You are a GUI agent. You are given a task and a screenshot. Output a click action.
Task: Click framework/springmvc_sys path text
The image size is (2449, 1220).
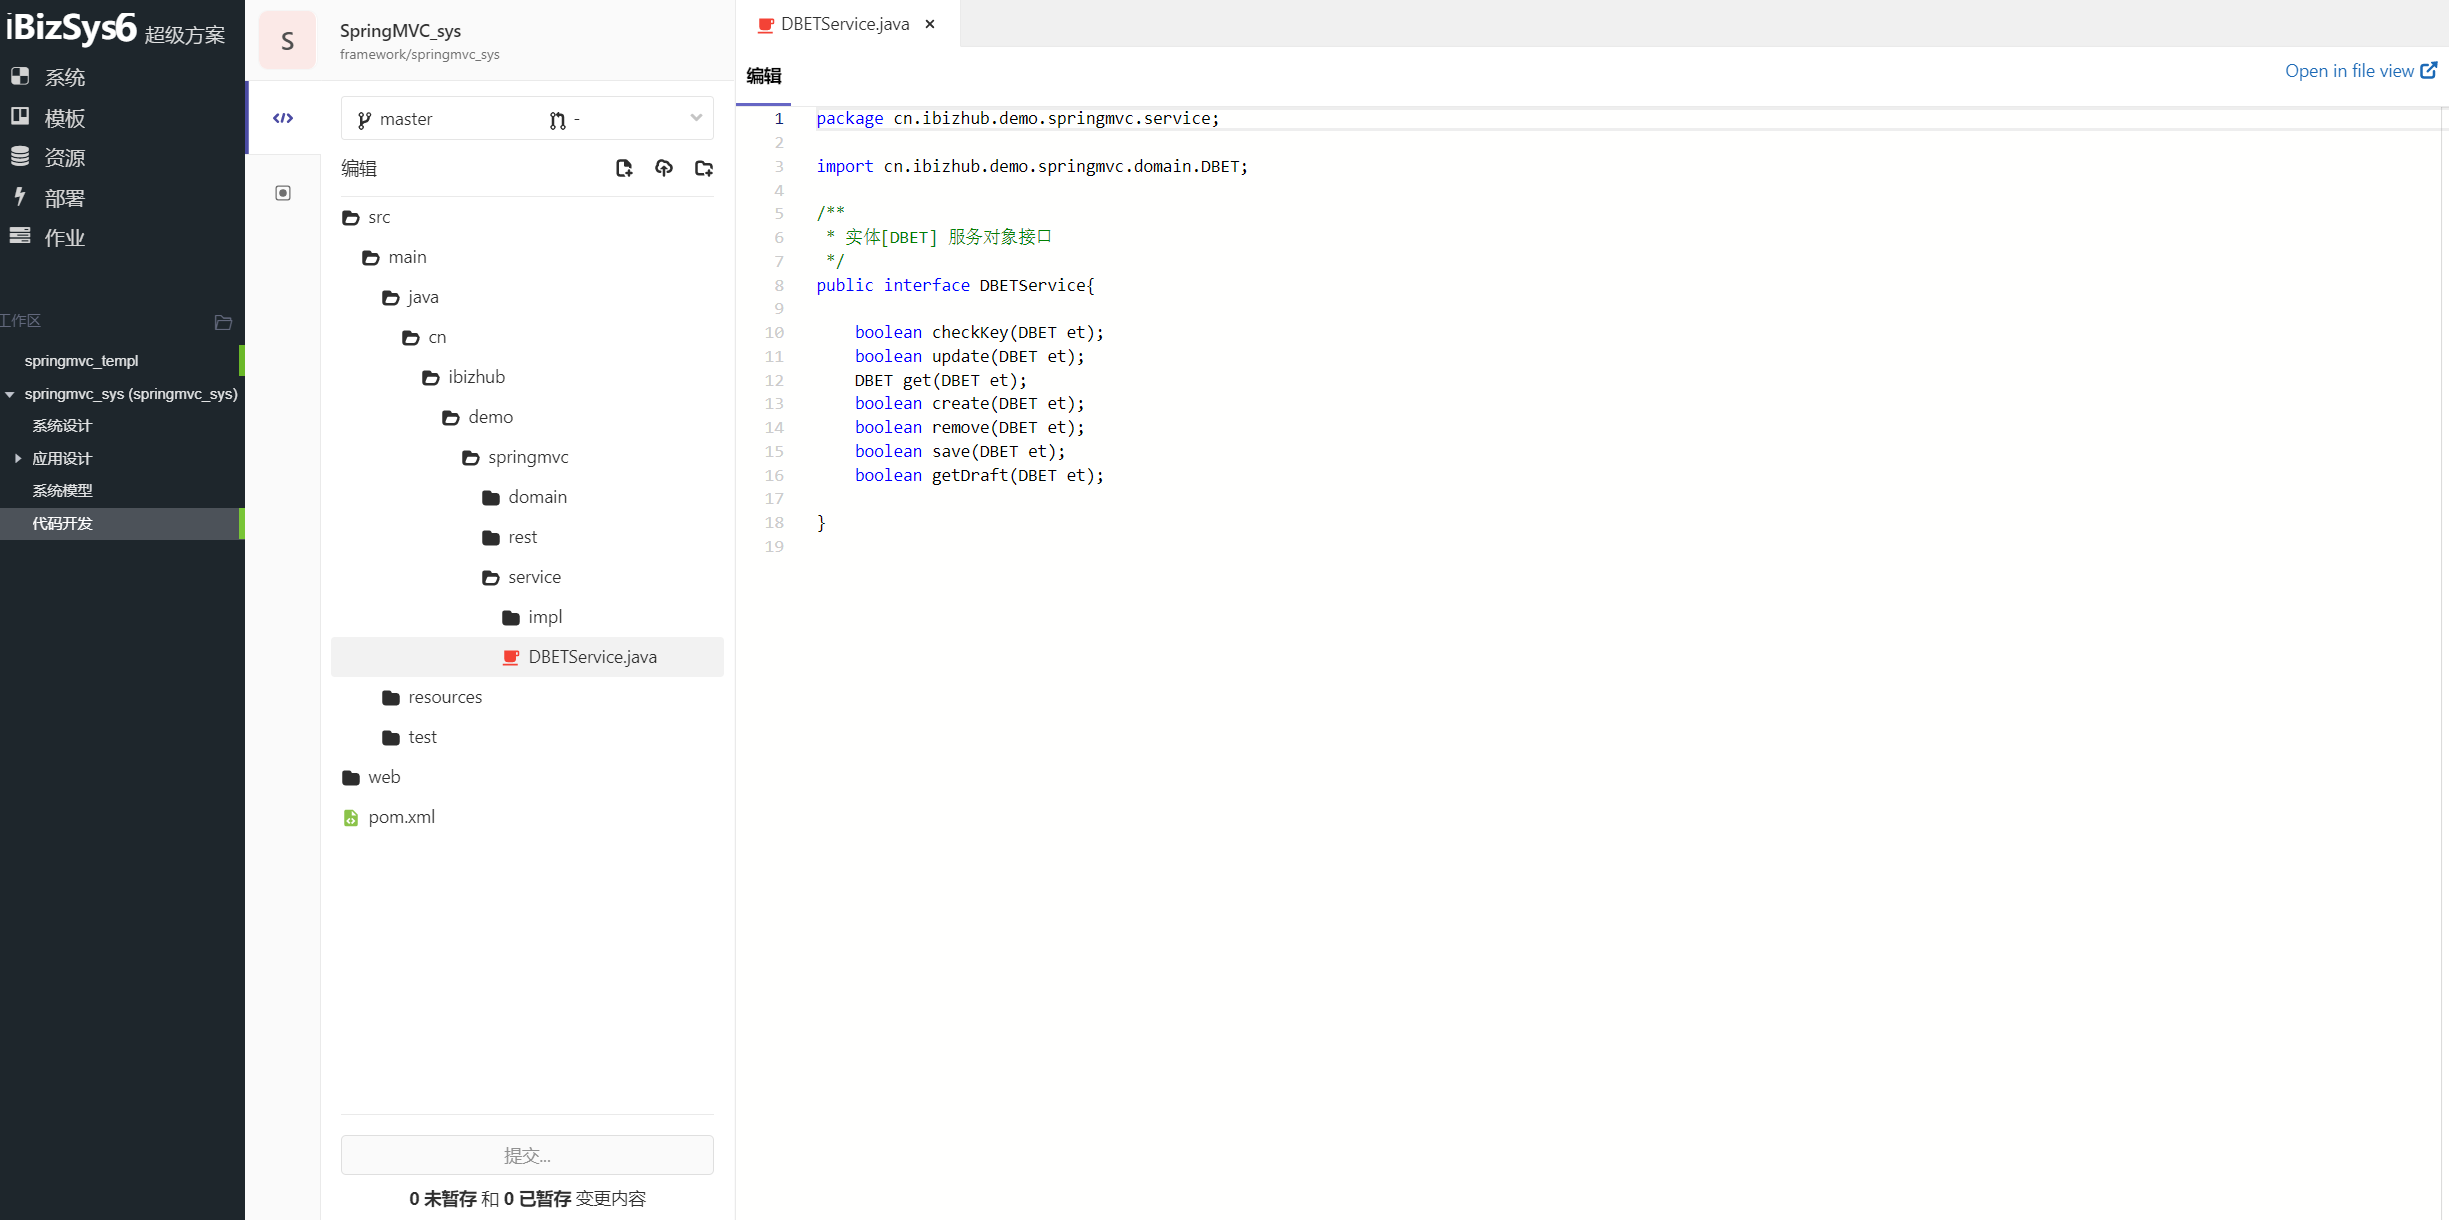coord(419,55)
